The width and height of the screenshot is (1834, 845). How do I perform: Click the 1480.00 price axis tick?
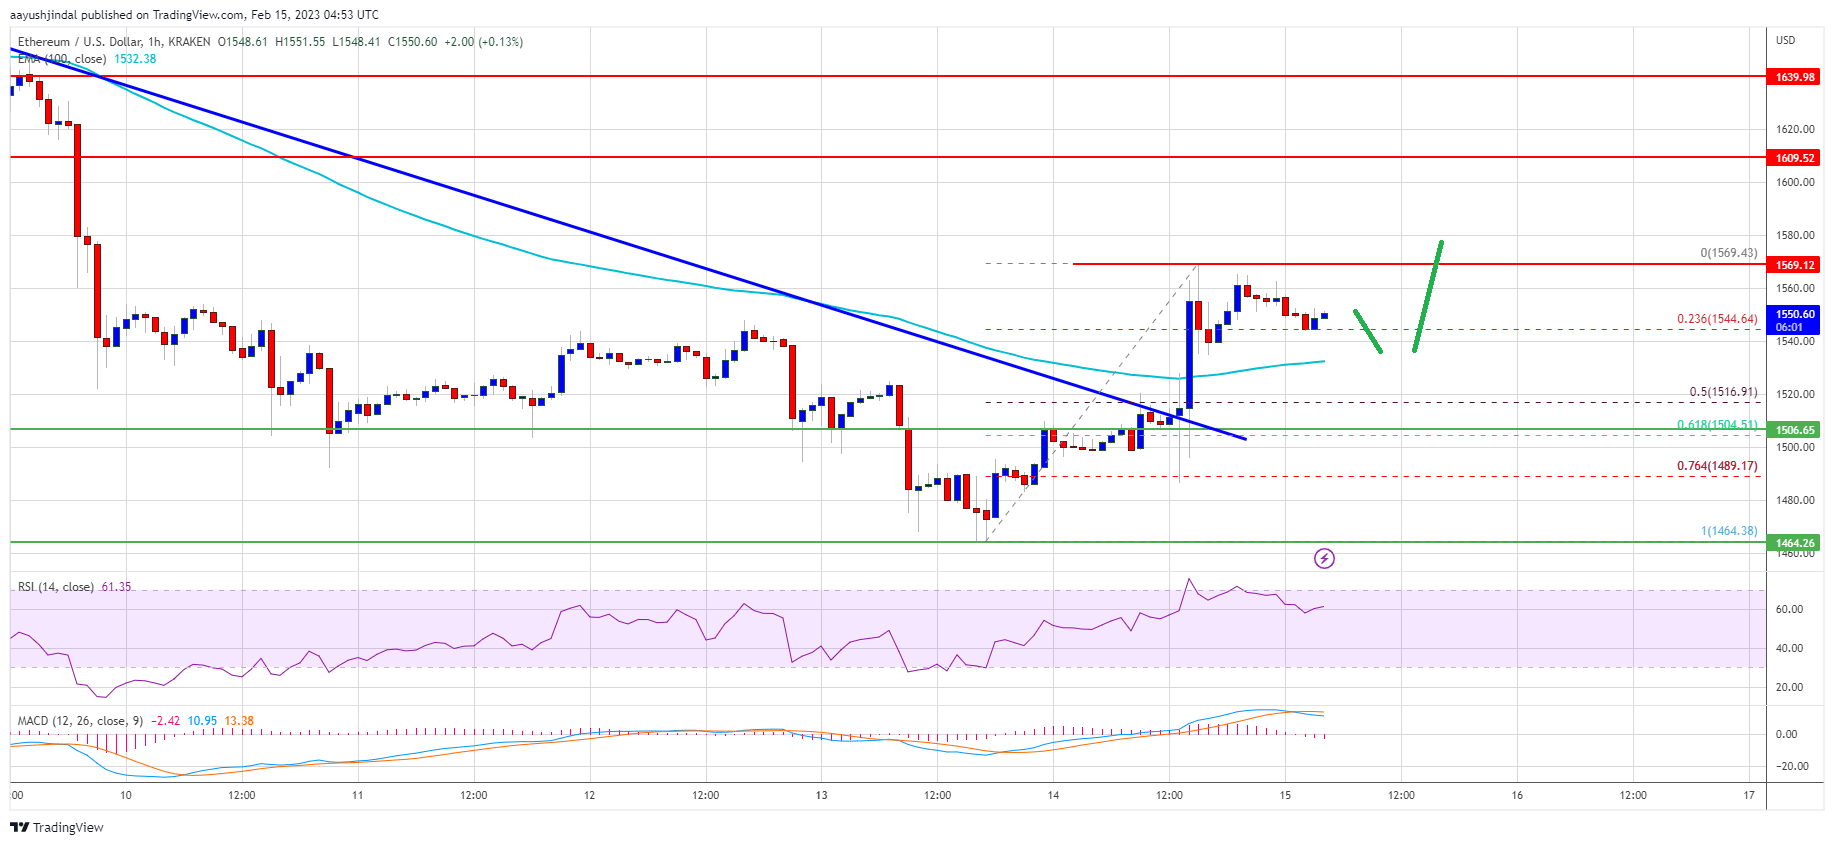pos(1795,500)
